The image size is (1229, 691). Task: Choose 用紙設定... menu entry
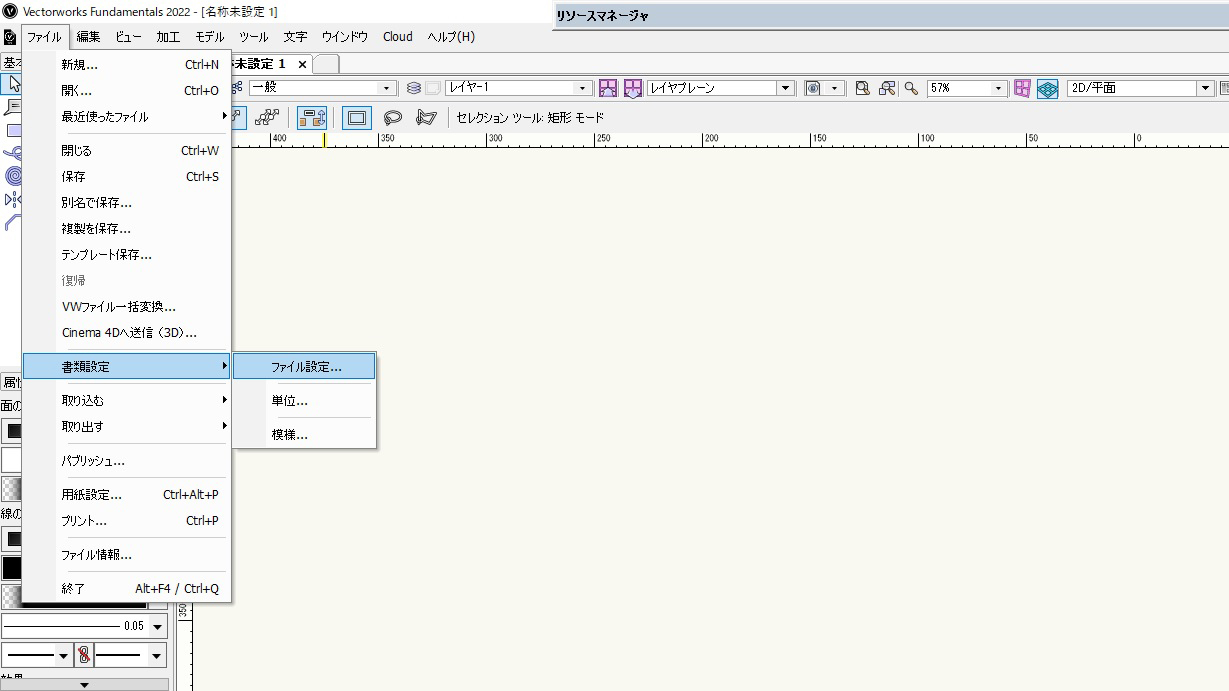click(127, 495)
